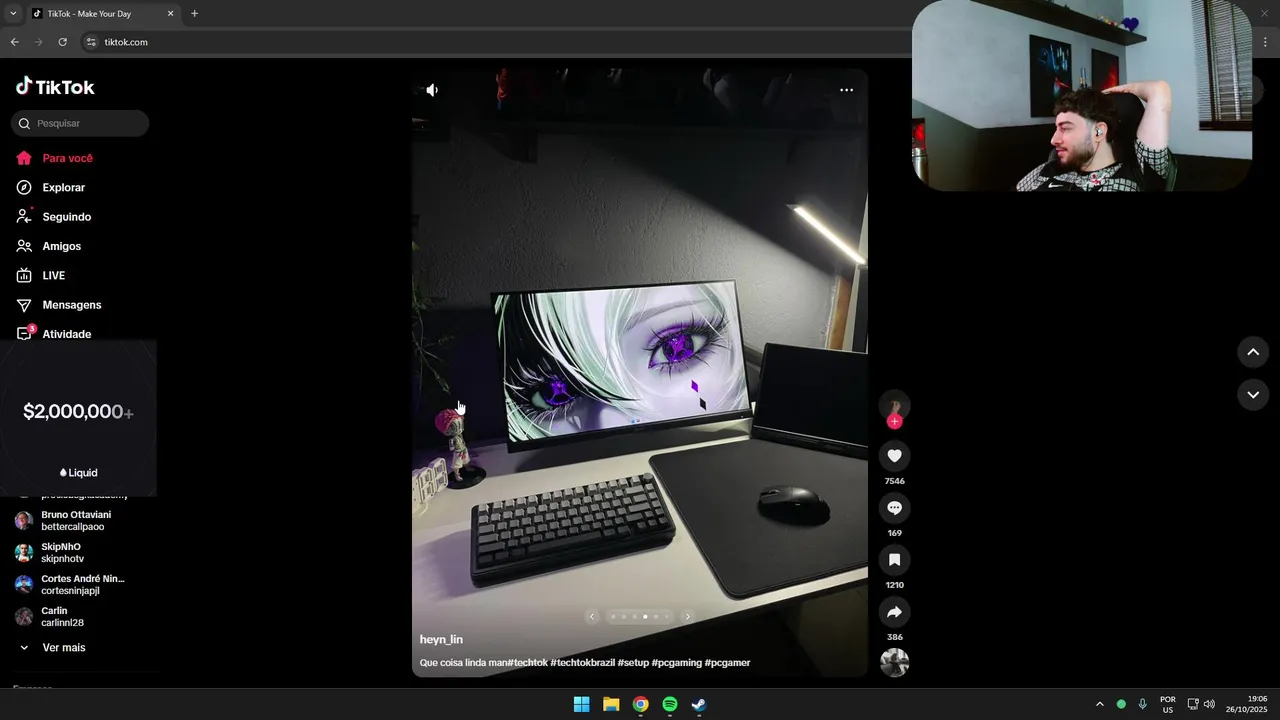Show next photo in carousel
Viewport: 1280px width, 720px height.
pos(687,617)
